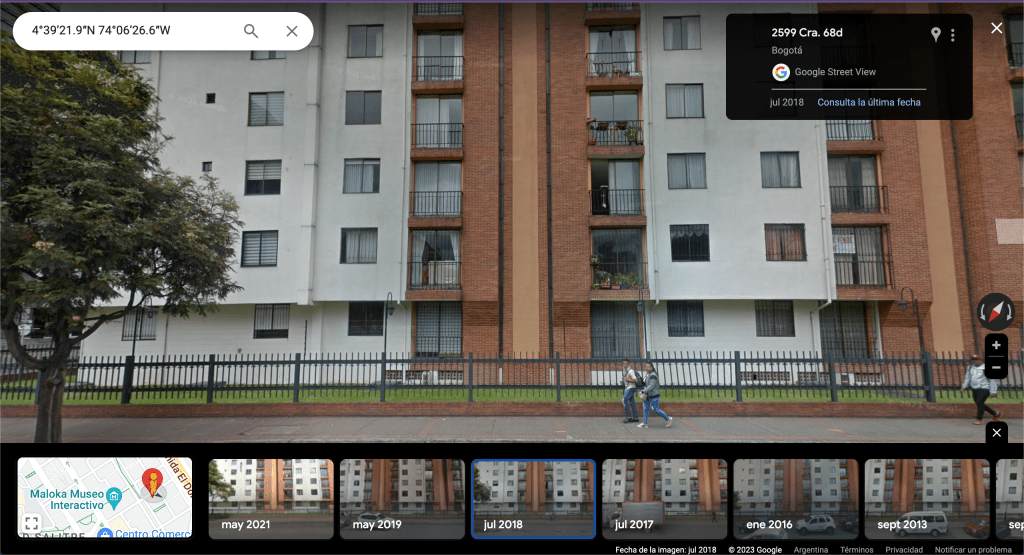The height and width of the screenshot is (555, 1024).
Task: Click the location pin icon in address card
Action: [935, 35]
